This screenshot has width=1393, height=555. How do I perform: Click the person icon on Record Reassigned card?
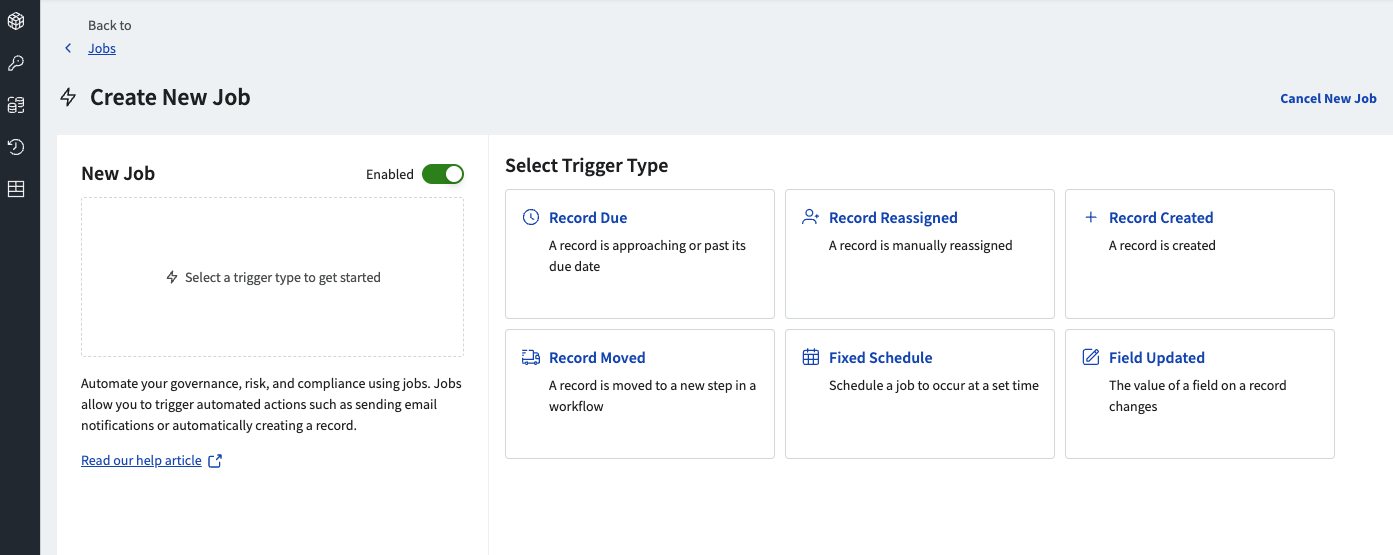coord(811,218)
